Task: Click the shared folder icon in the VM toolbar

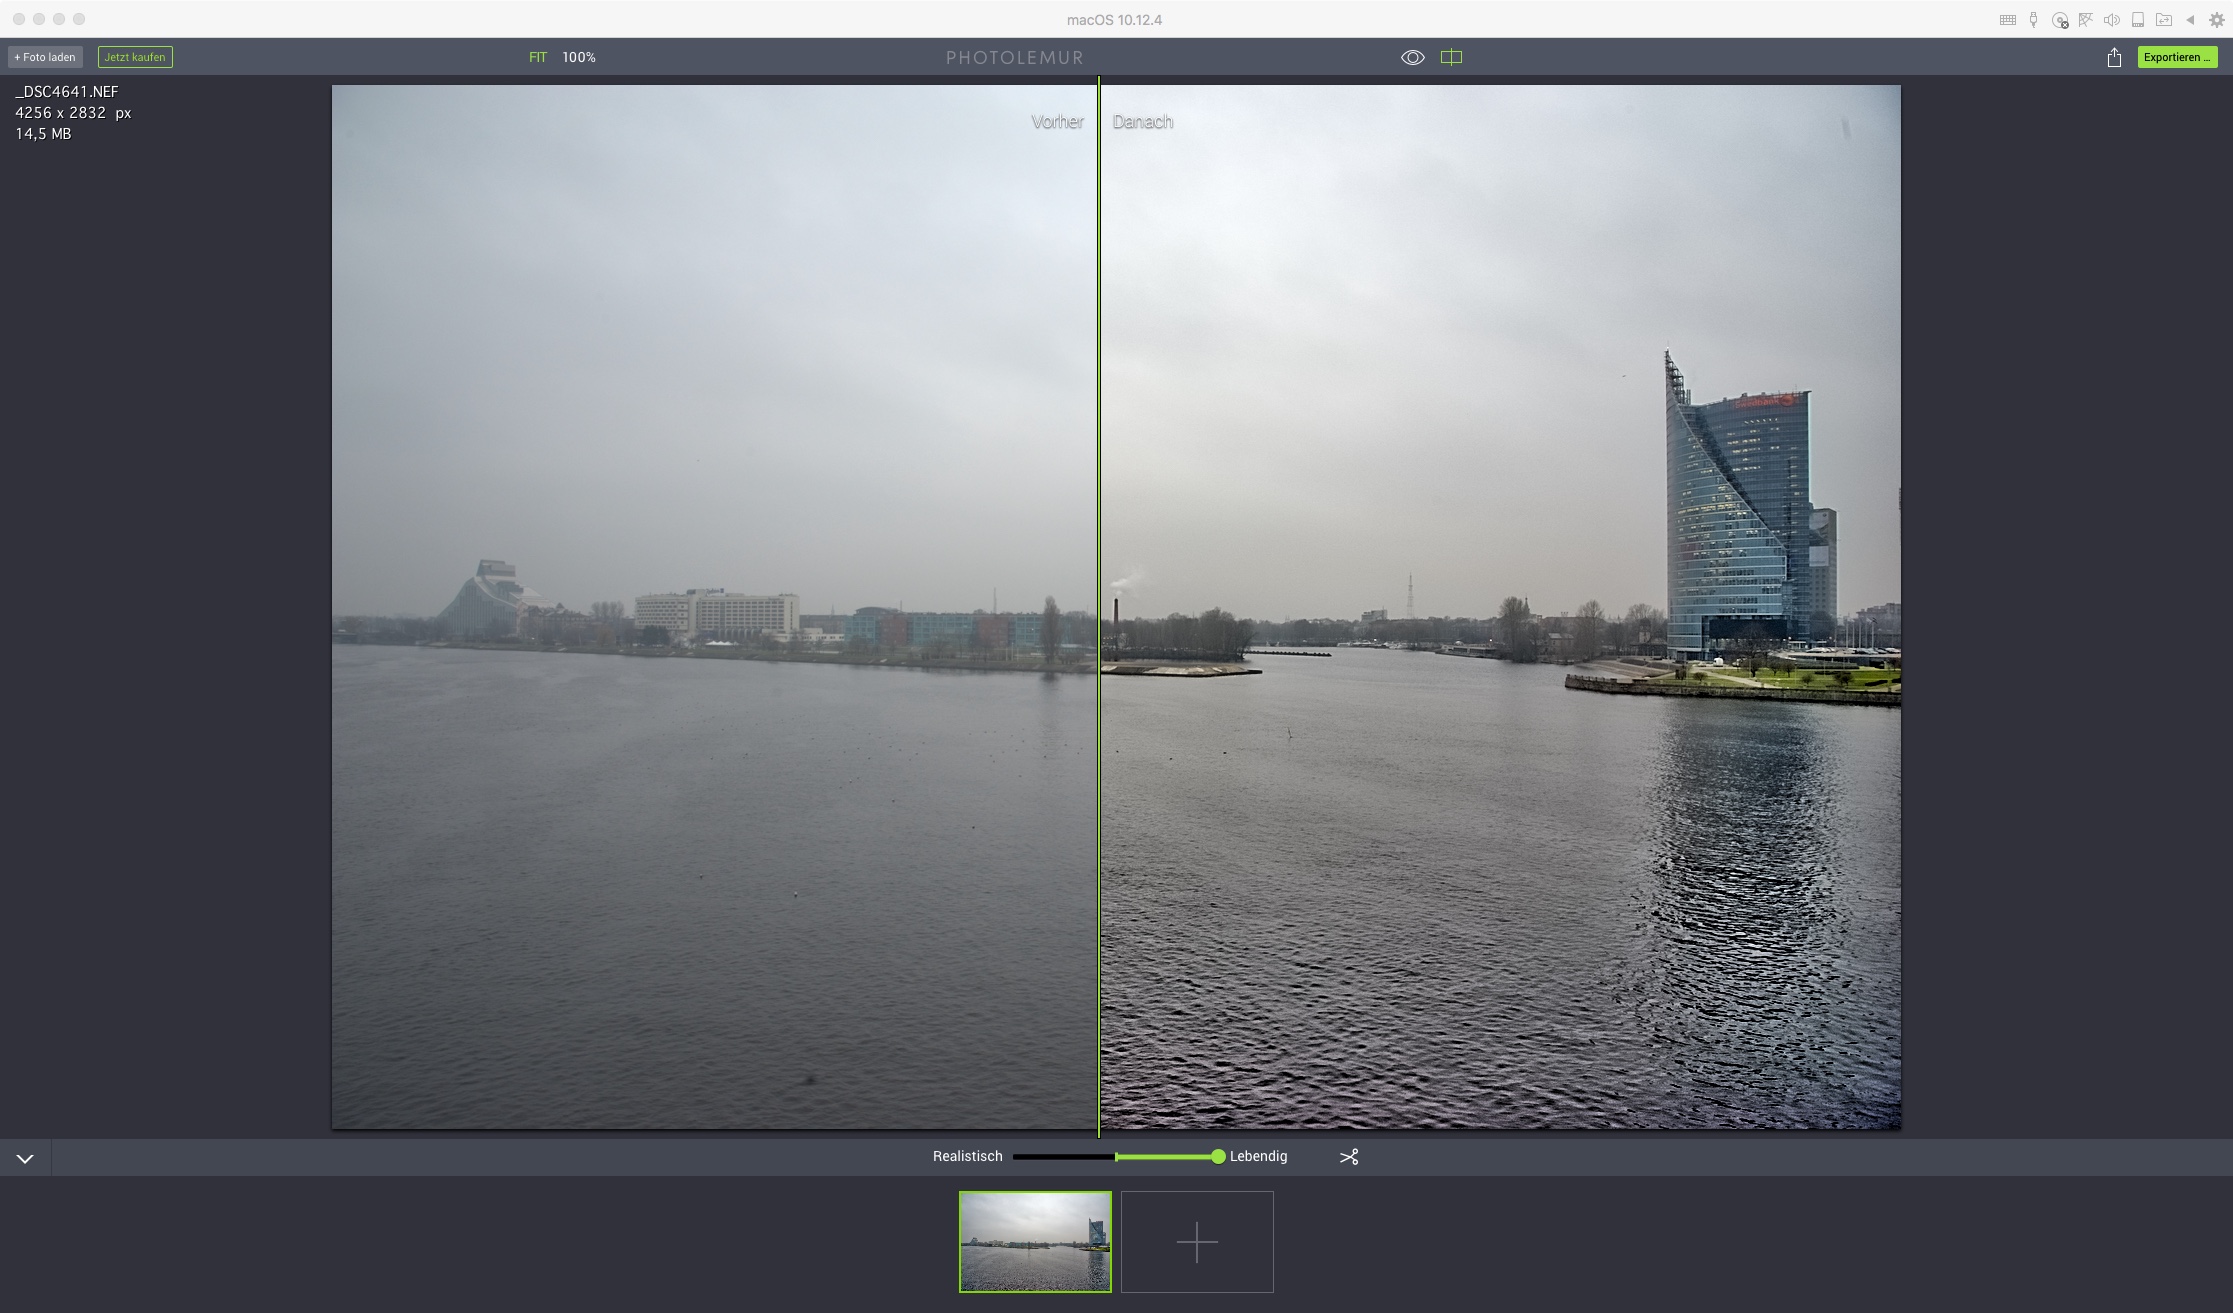Action: click(2164, 20)
